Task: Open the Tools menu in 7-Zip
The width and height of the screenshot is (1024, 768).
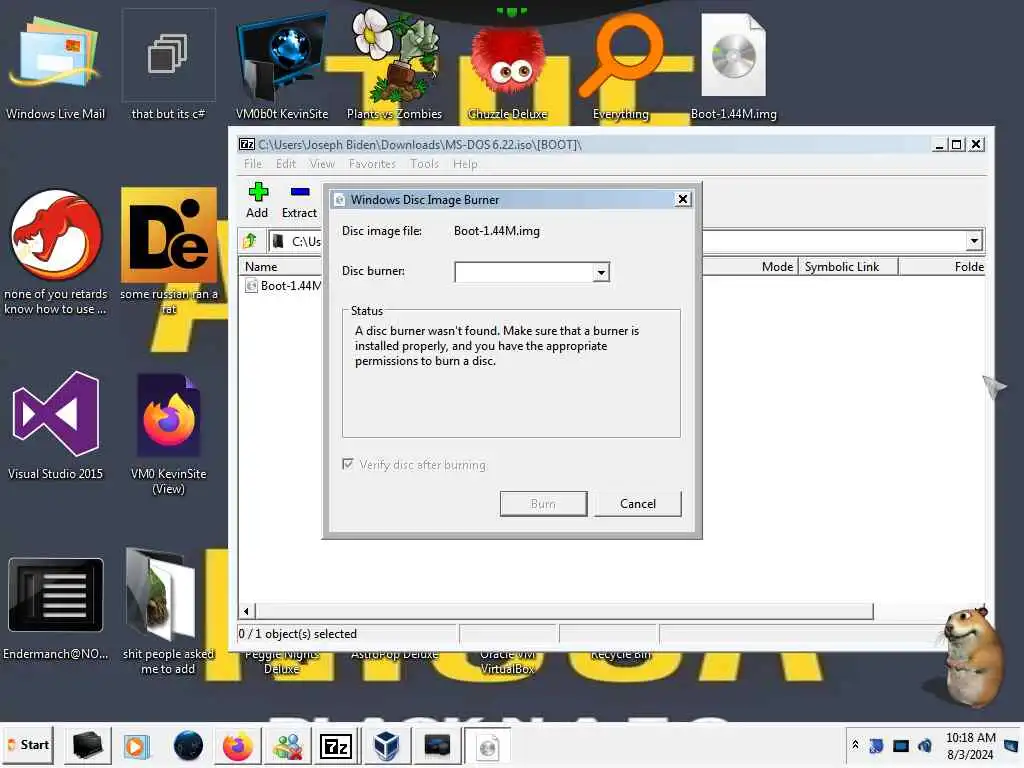Action: point(424,164)
